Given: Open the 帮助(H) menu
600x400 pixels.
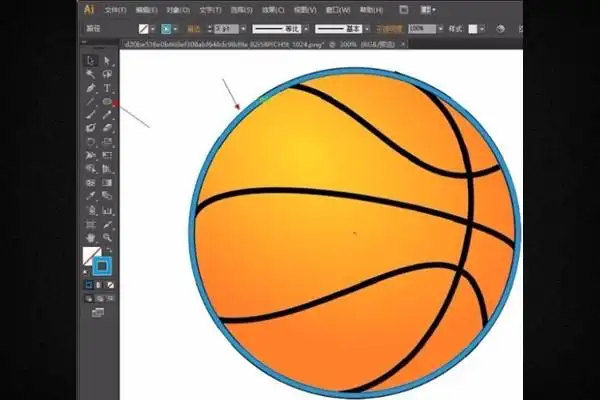Looking at the screenshot, I should [x=372, y=10].
